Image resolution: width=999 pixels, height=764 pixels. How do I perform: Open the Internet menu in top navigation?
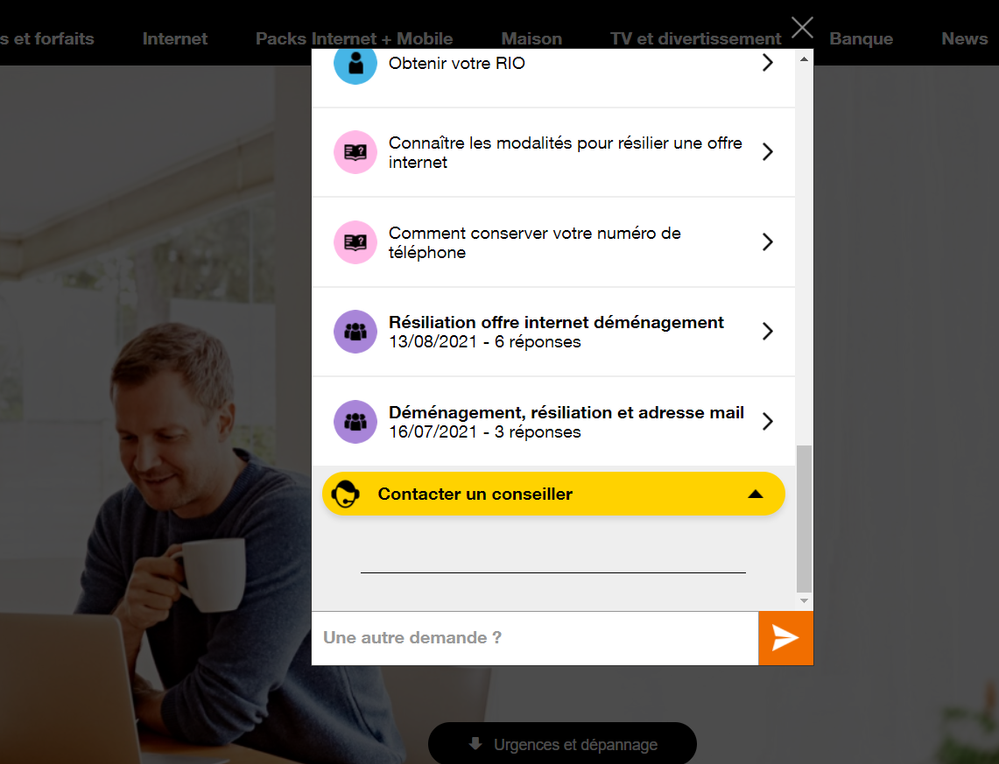175,39
